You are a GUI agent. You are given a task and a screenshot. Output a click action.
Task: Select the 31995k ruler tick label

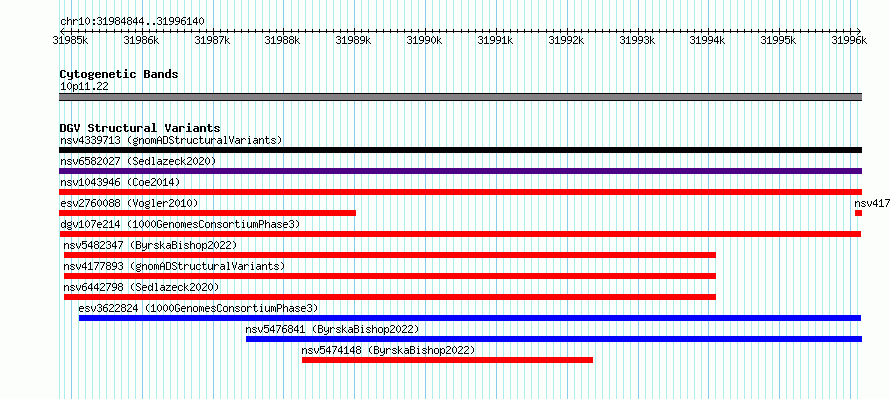click(779, 40)
